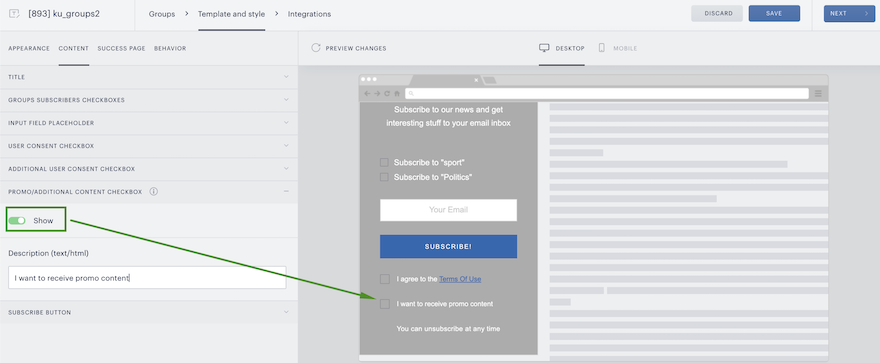Click Preview Changes
The image size is (880, 363).
pyautogui.click(x=349, y=48)
